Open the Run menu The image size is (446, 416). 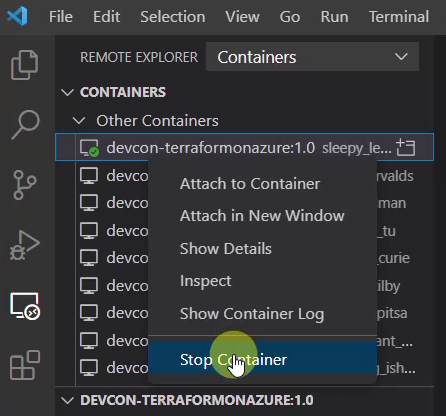(334, 17)
